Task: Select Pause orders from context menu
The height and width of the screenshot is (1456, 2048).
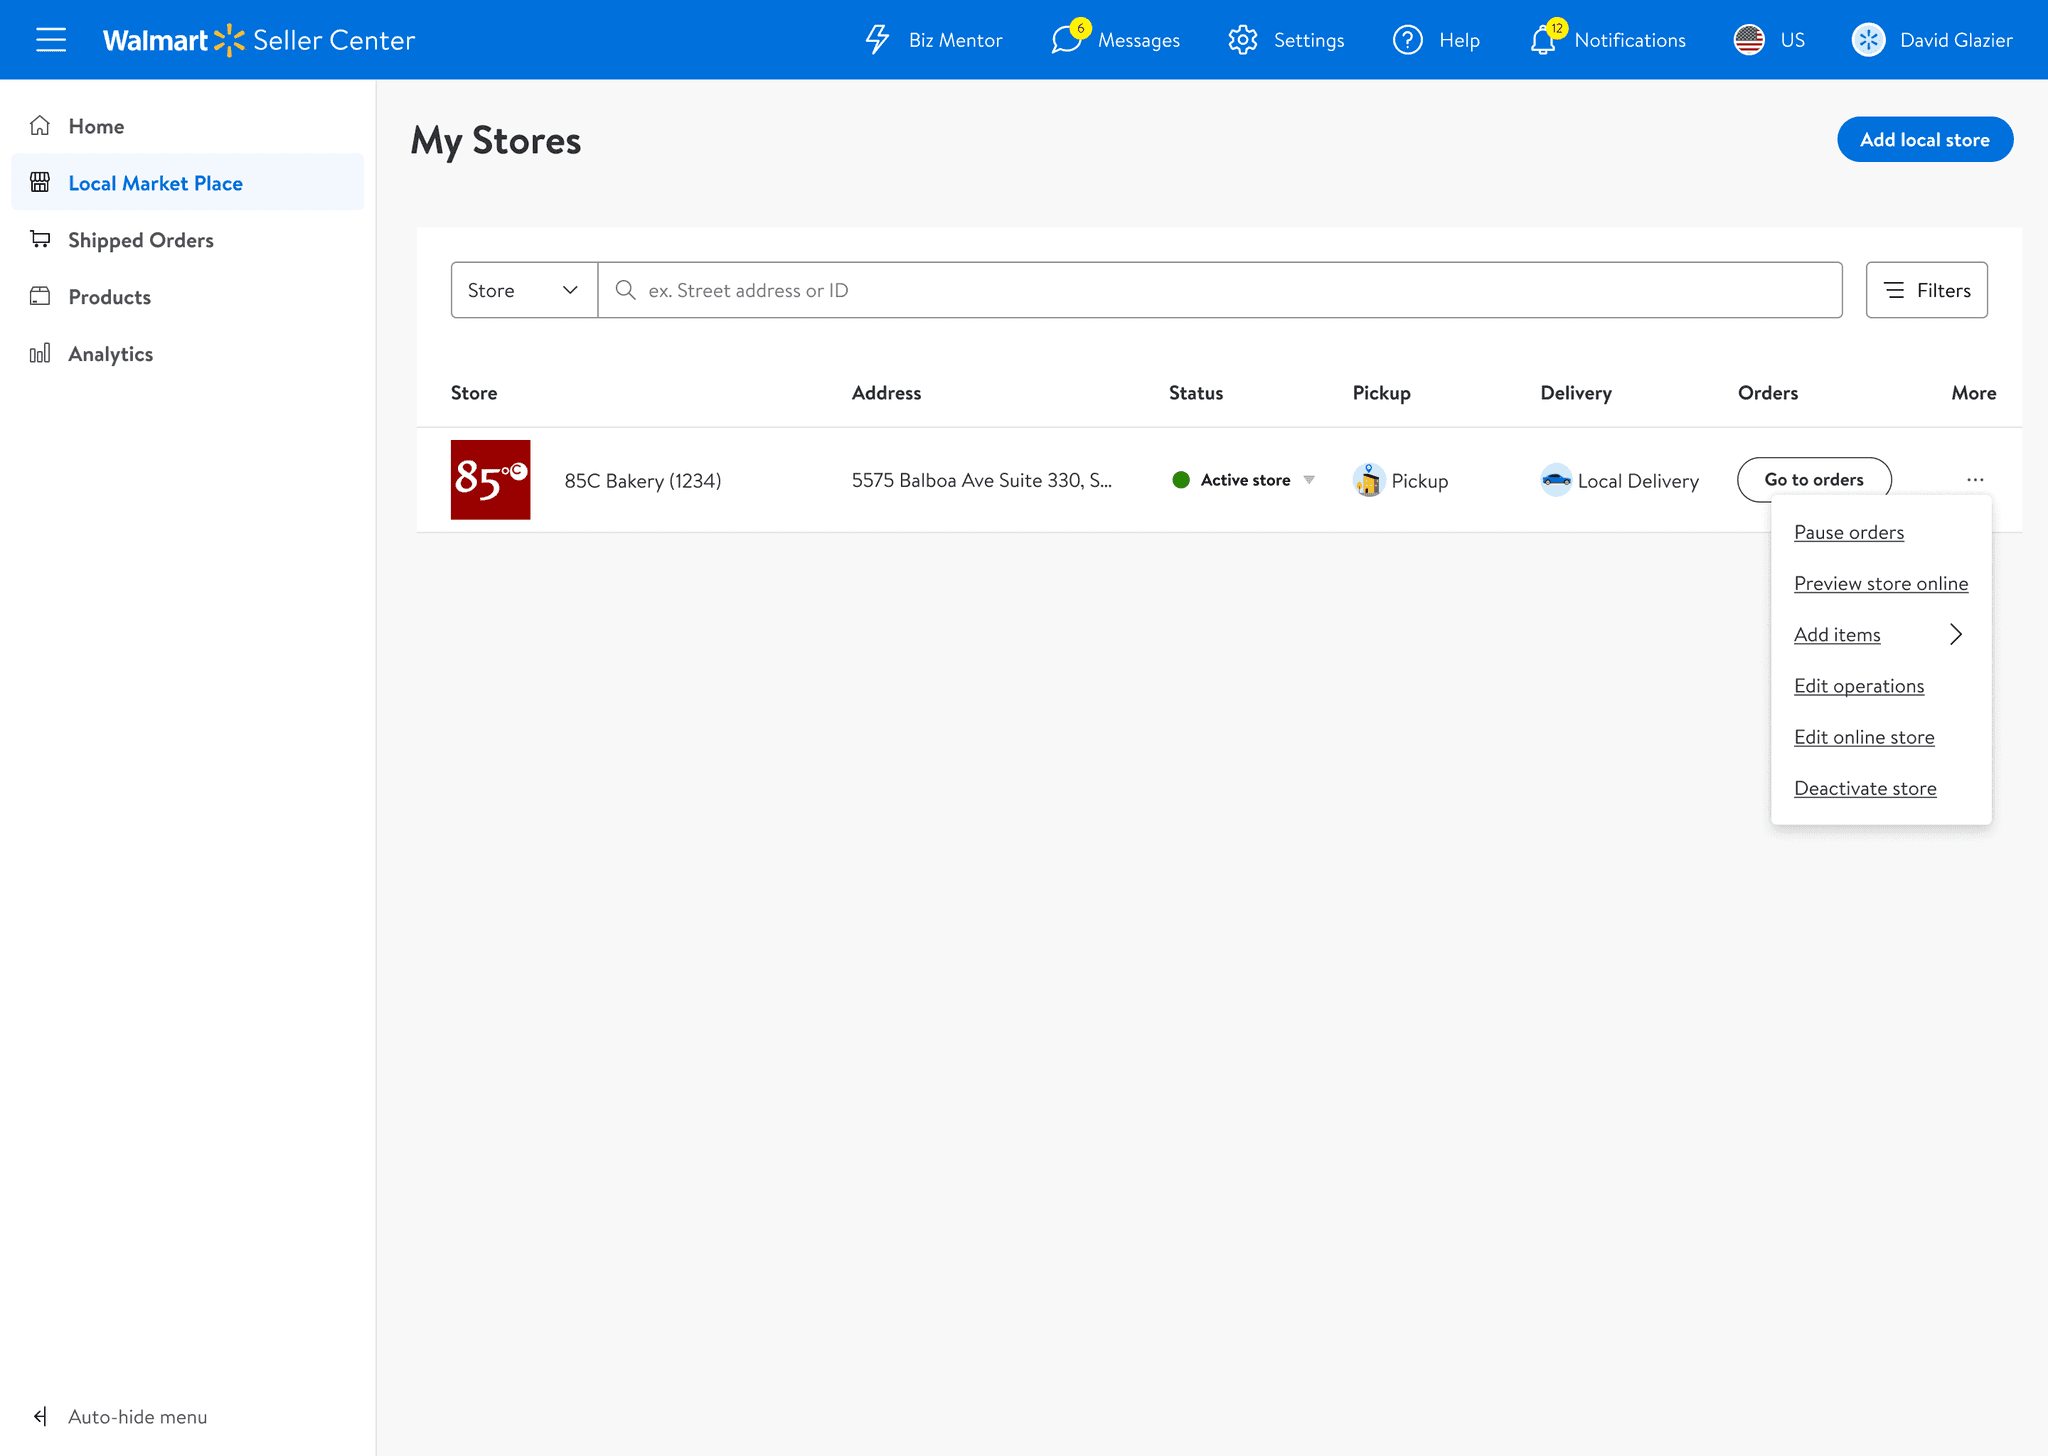Action: pyautogui.click(x=1848, y=532)
